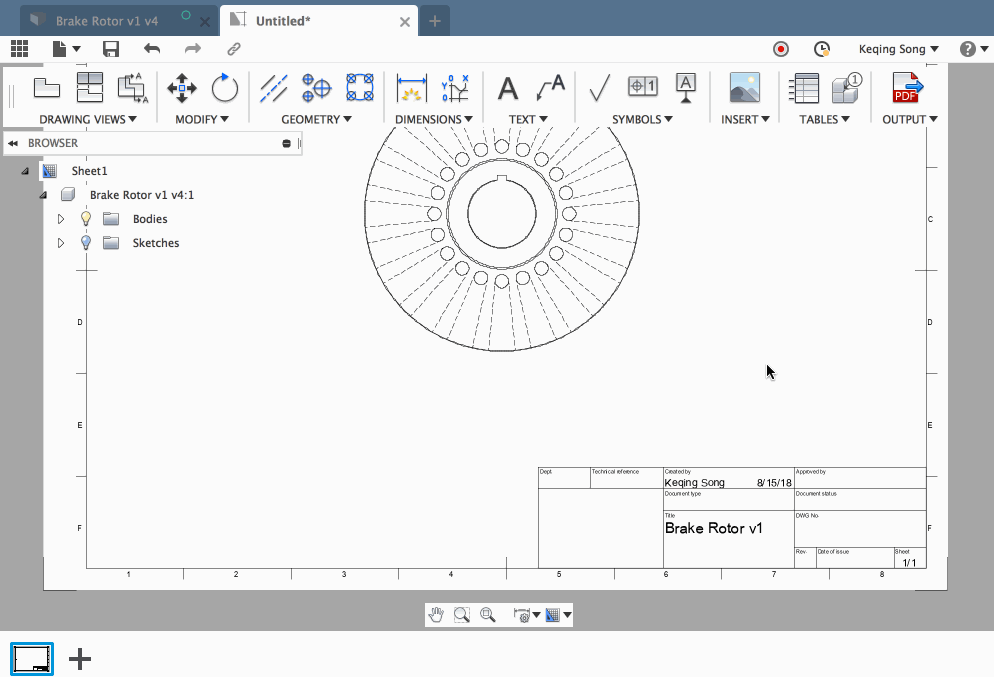Start recording with the red record button

[781, 49]
